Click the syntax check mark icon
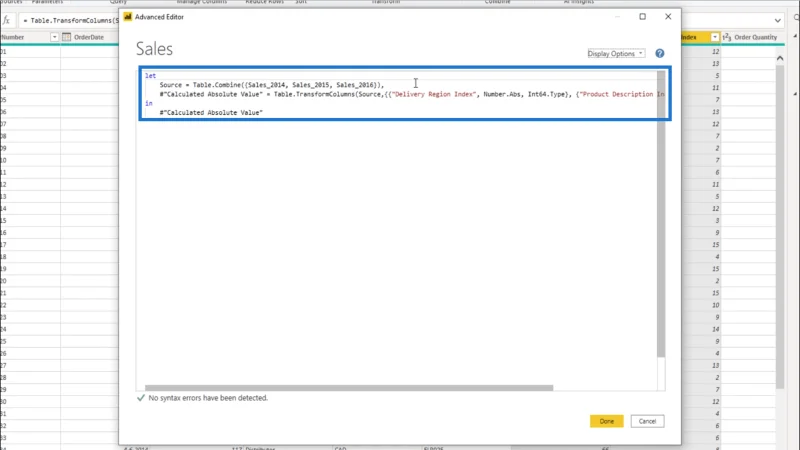 pos(141,397)
